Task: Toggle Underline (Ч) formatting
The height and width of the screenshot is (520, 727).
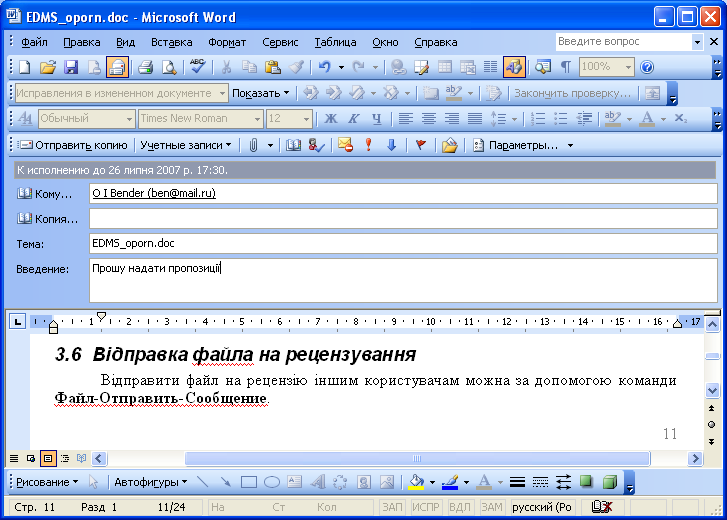Action: click(376, 119)
